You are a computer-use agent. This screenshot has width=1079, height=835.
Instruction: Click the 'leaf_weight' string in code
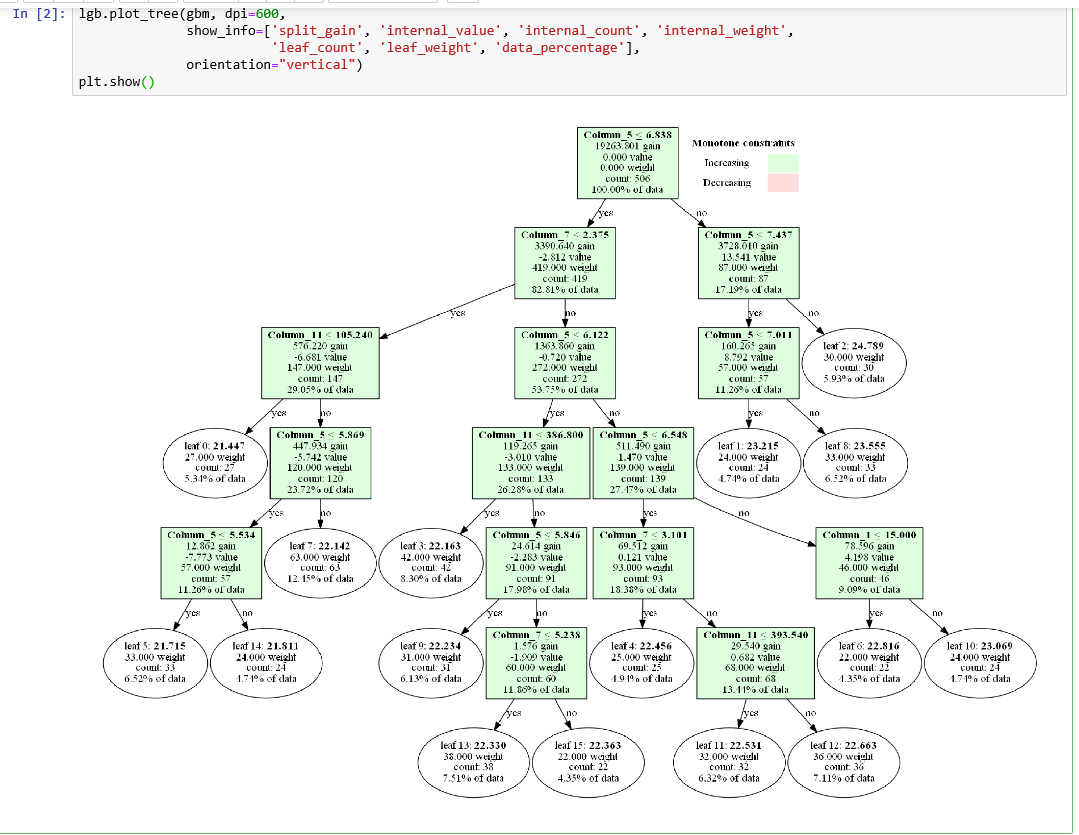pyautogui.click(x=431, y=48)
